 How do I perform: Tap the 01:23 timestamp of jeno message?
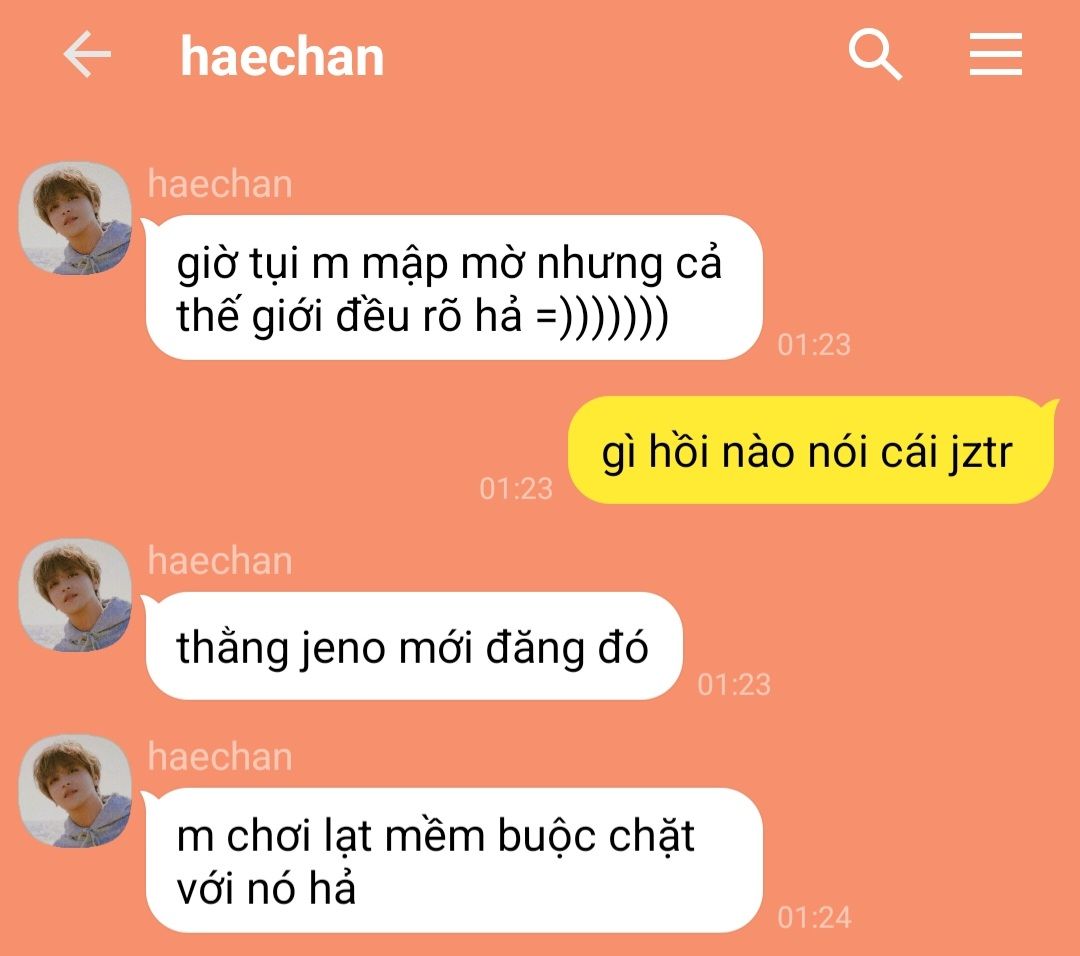(x=734, y=684)
